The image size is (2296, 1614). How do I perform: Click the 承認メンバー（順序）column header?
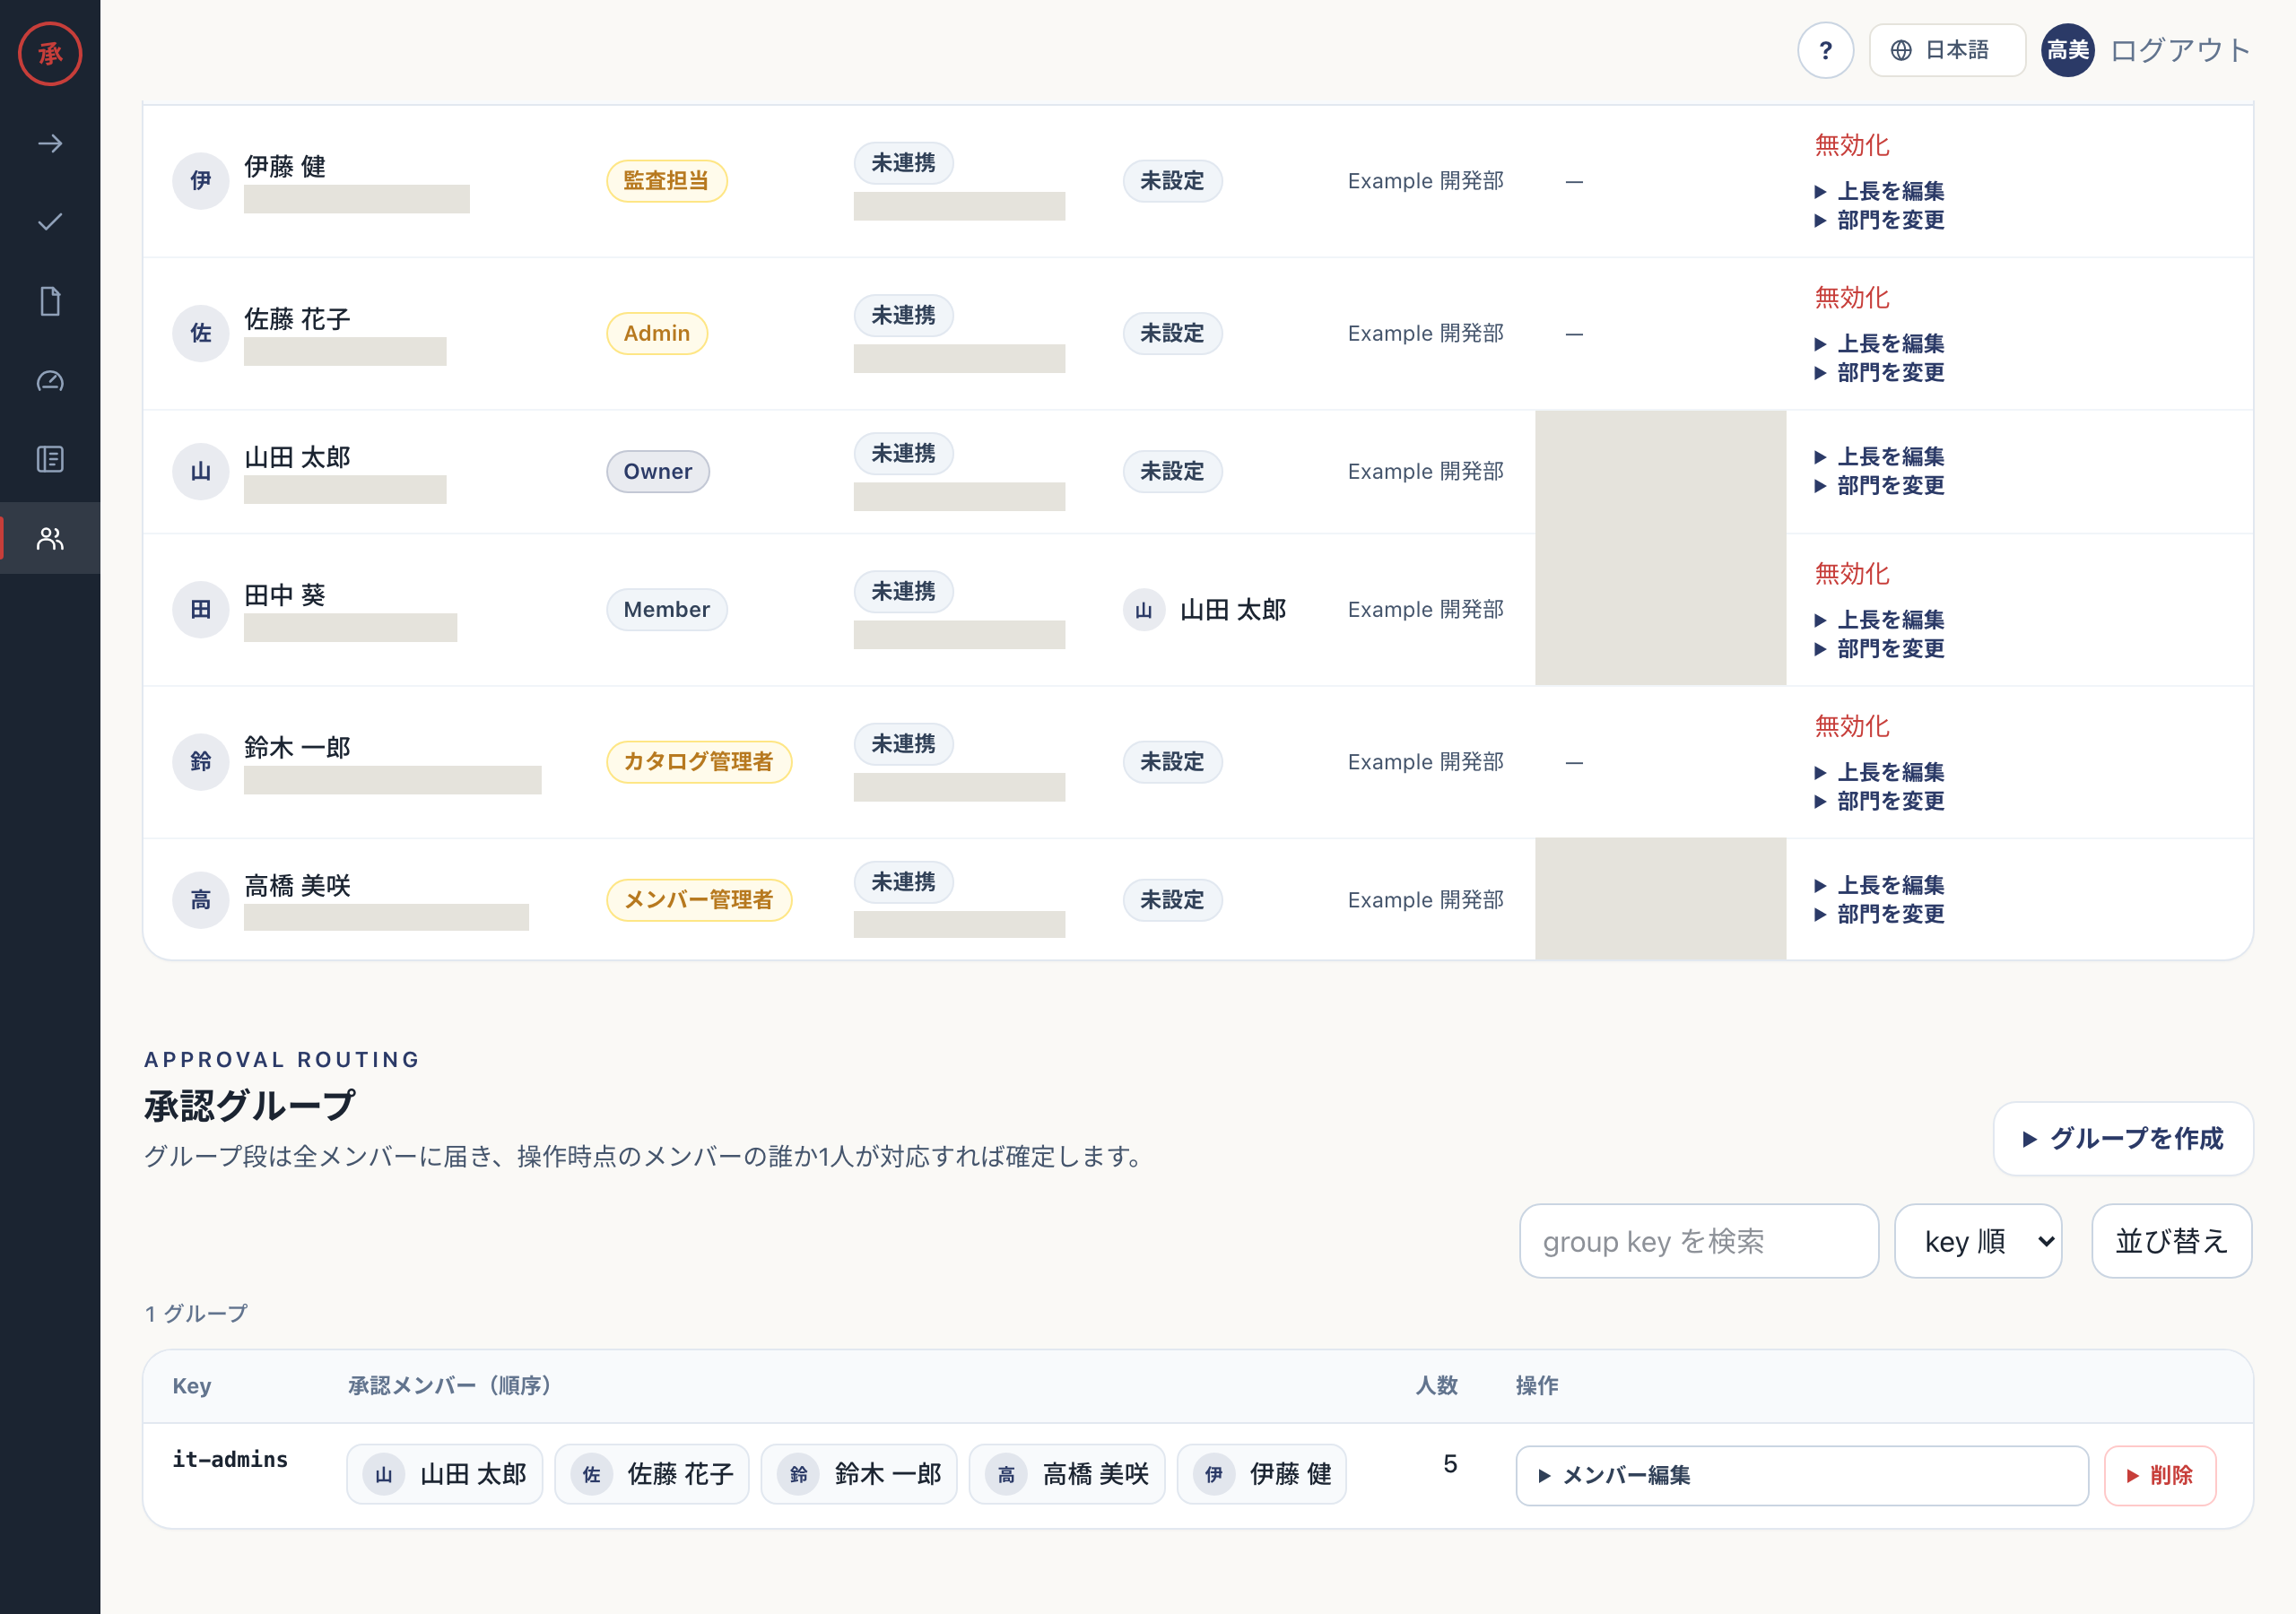click(x=449, y=1385)
